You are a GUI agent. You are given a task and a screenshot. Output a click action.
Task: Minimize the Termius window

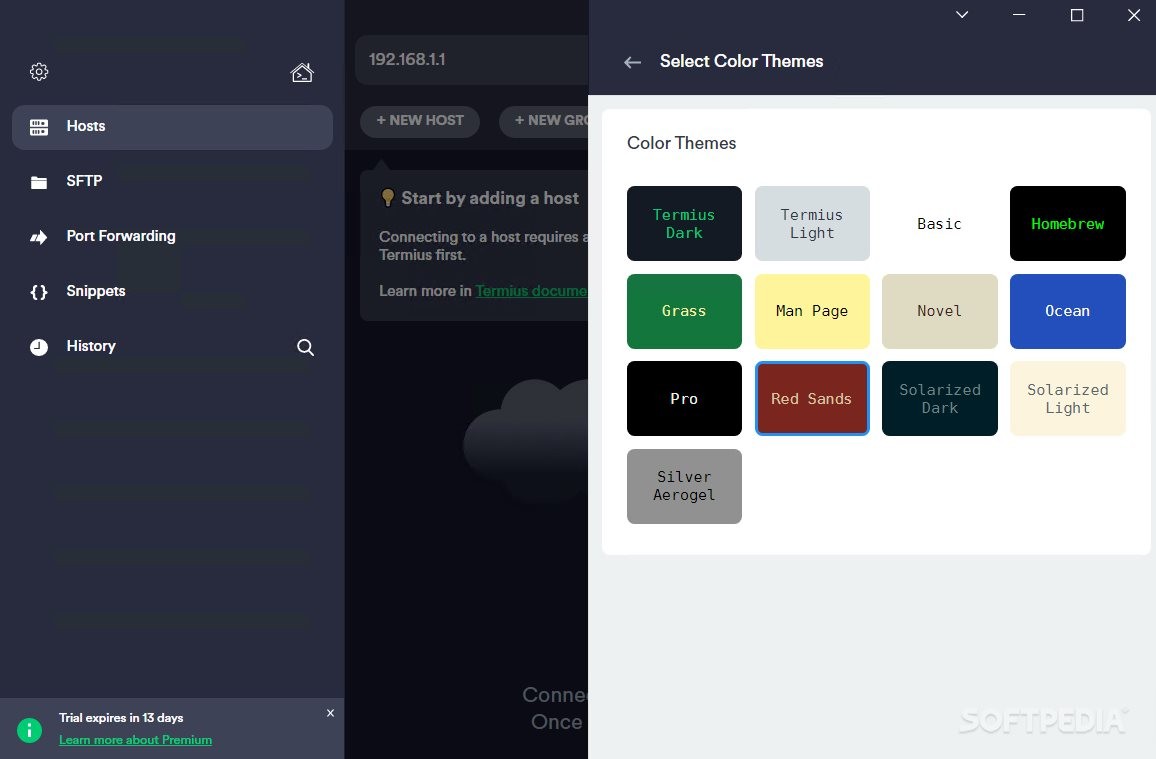1019,15
